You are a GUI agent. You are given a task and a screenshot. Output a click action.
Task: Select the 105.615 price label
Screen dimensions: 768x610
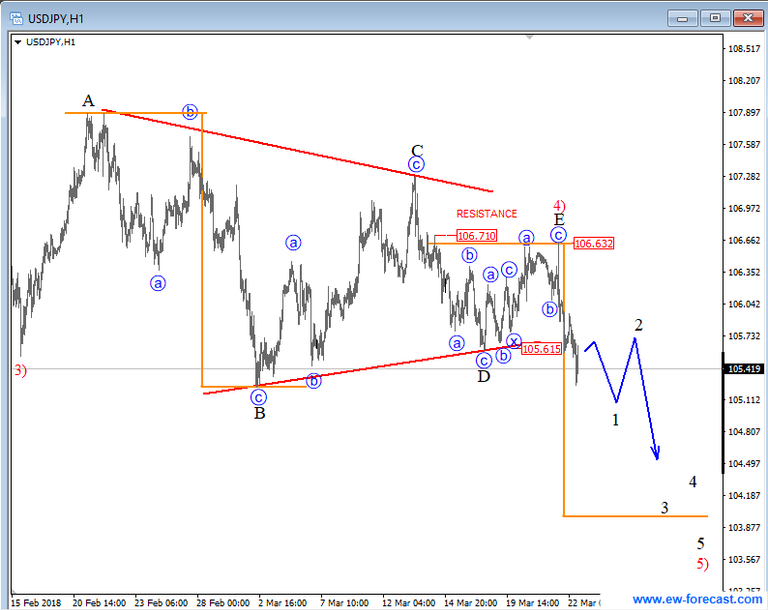point(541,349)
